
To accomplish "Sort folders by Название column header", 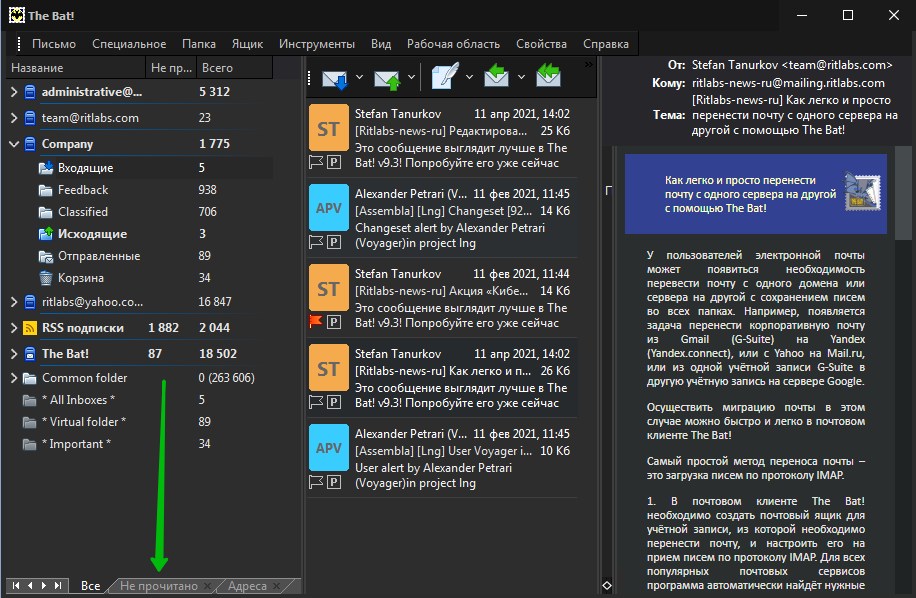I will coord(76,68).
